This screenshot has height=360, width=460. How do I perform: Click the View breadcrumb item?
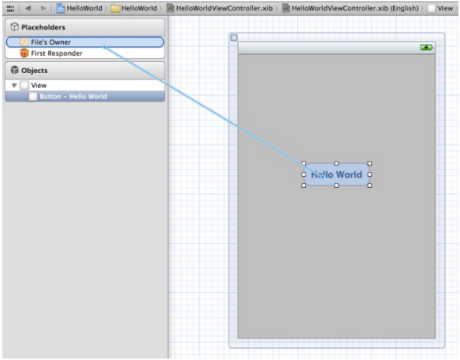(440, 8)
